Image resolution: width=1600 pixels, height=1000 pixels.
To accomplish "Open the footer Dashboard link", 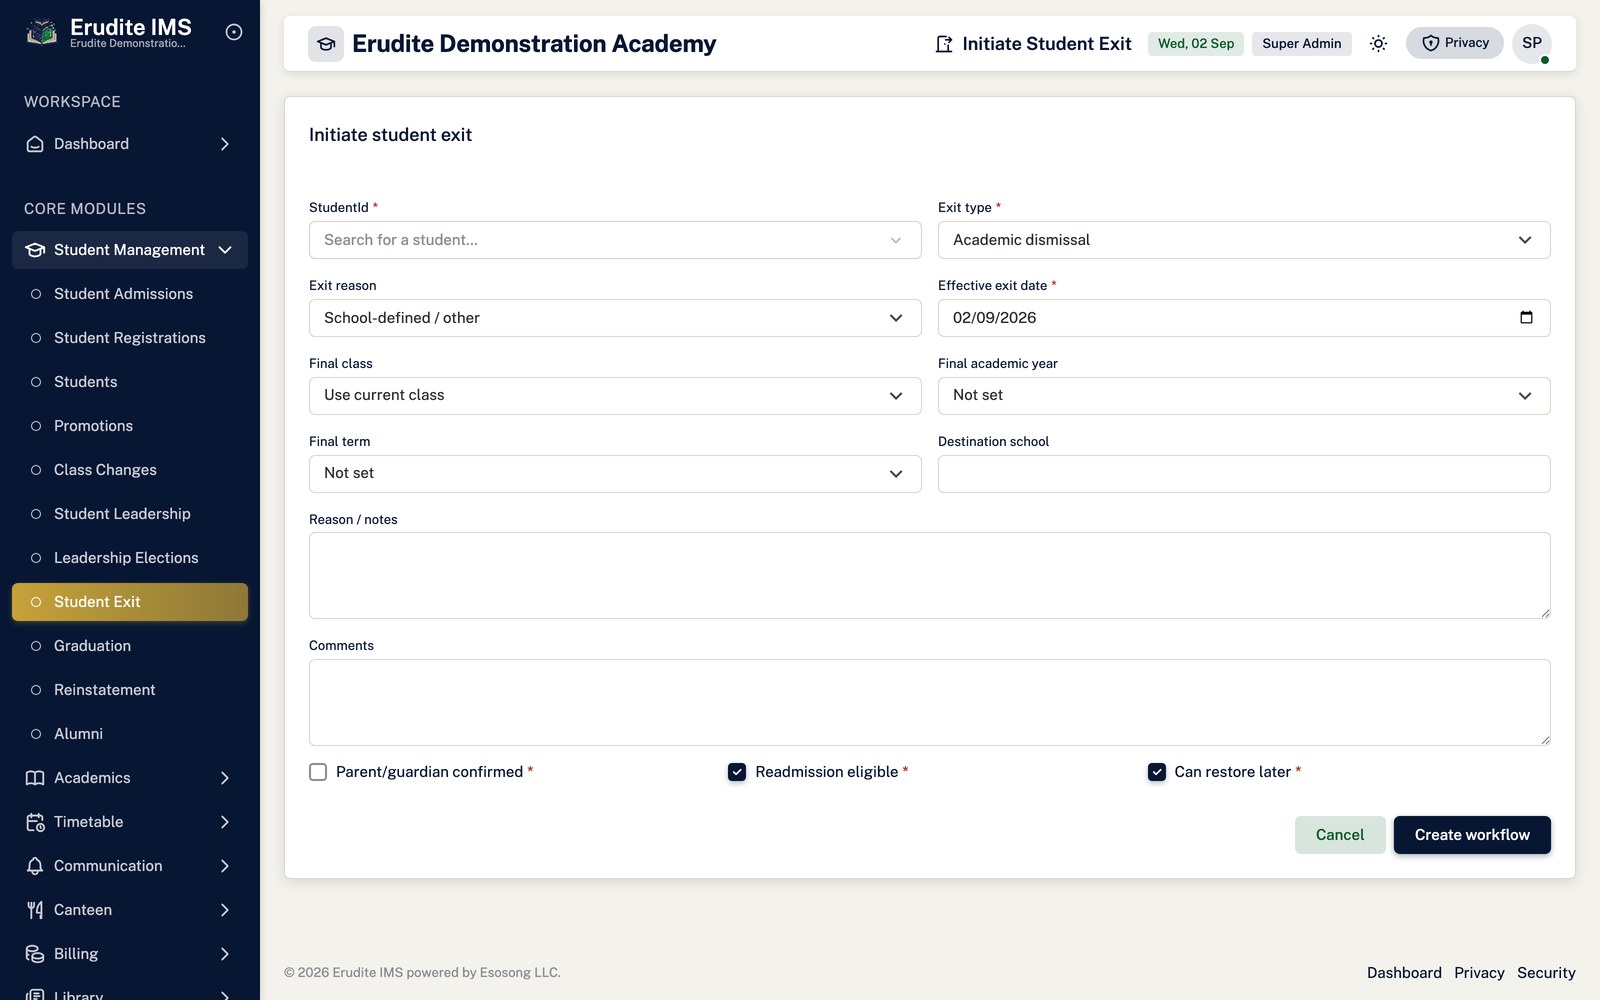I will [1404, 973].
